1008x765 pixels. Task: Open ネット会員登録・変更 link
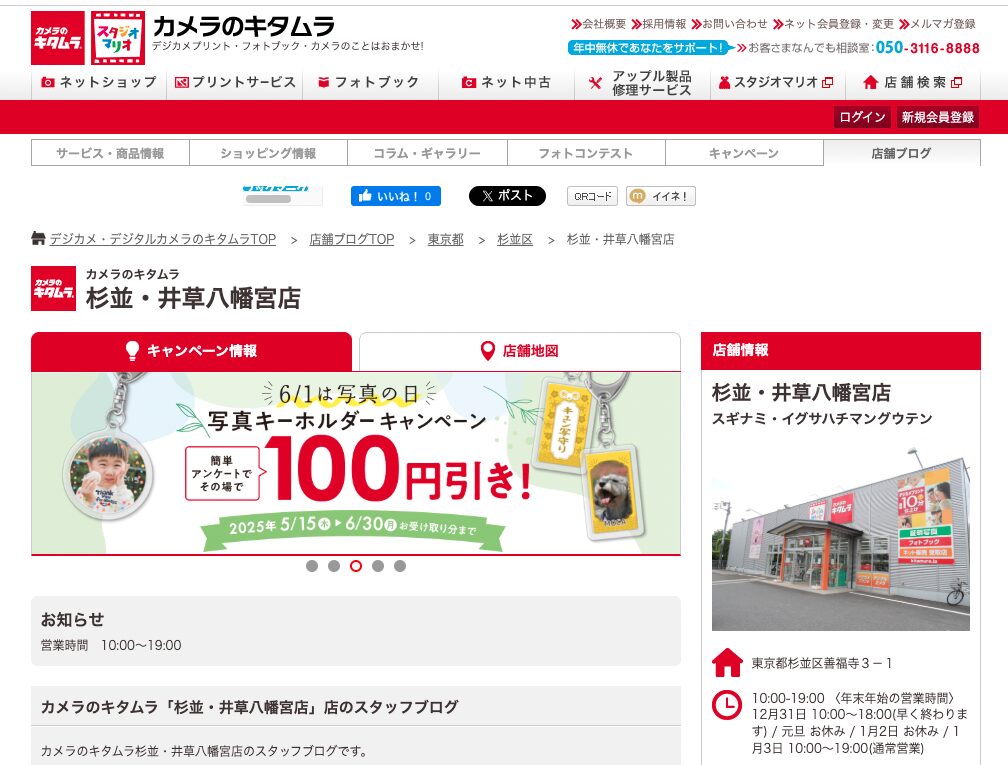(833, 24)
